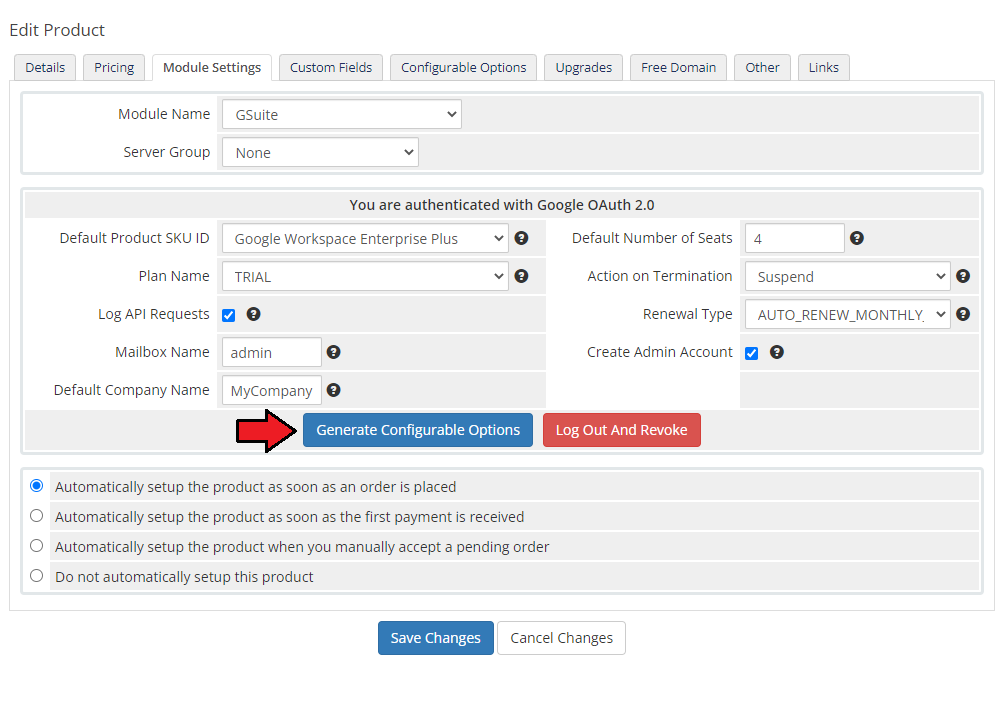Go to the Upgrades tab
The width and height of the screenshot is (998, 702).
click(584, 67)
